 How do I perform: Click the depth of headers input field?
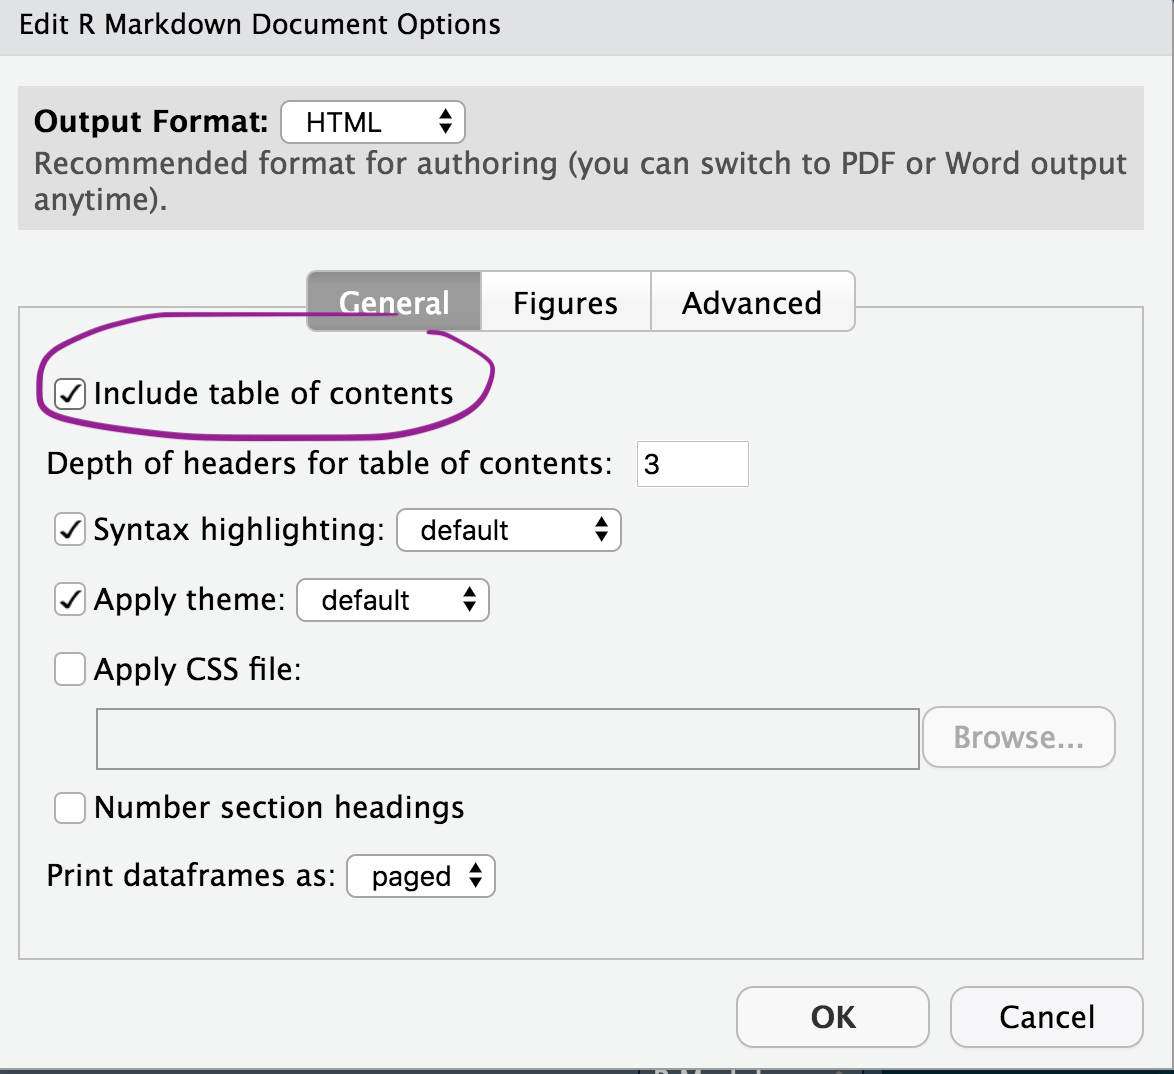click(x=692, y=463)
